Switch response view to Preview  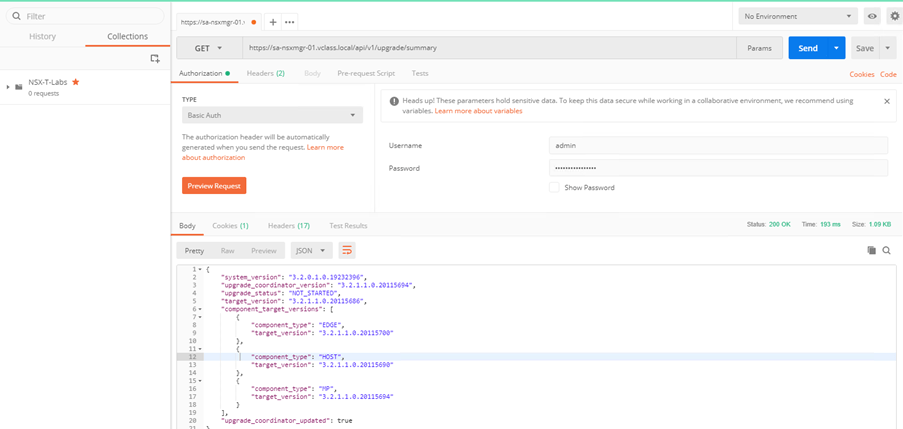[x=264, y=250]
